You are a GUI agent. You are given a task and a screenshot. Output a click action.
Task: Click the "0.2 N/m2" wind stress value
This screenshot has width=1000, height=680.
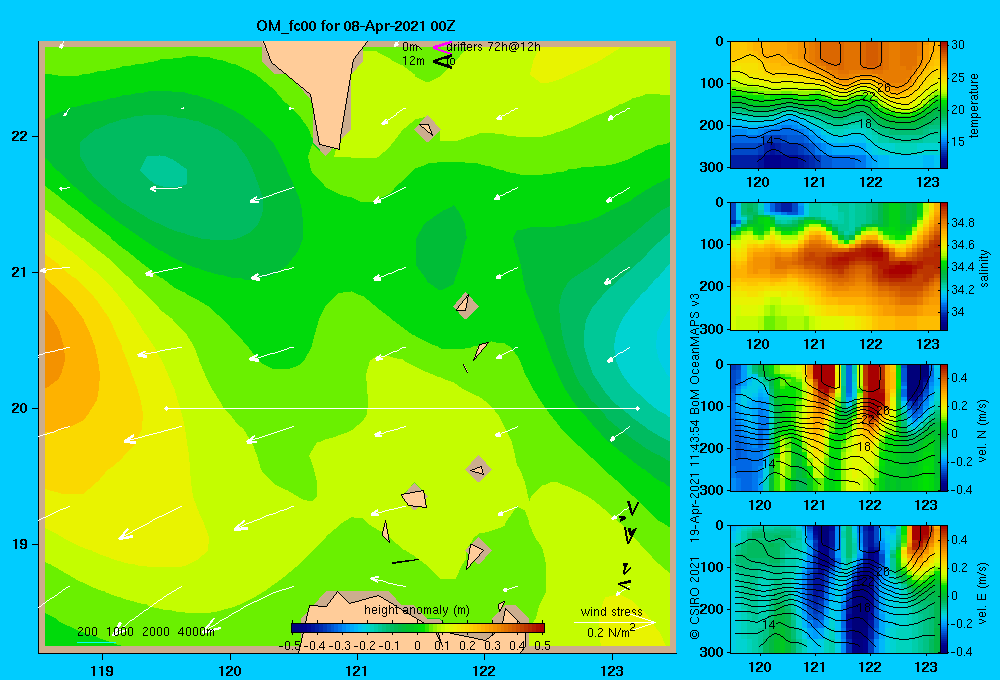(610, 632)
